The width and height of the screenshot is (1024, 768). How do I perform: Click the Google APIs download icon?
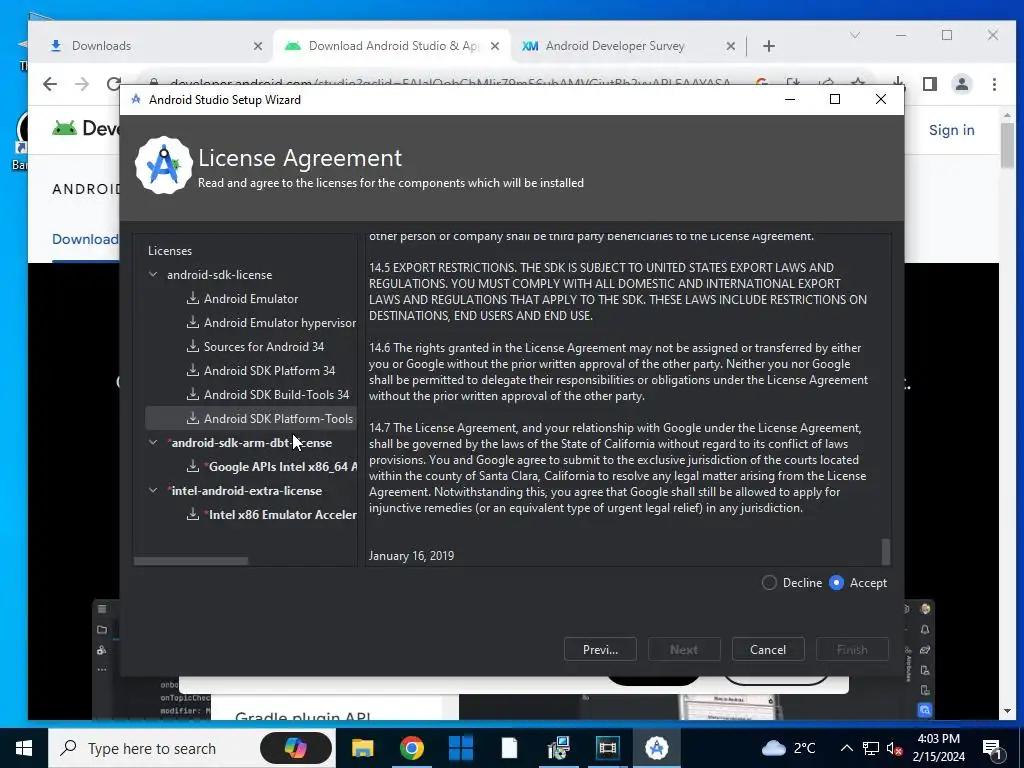point(193,466)
